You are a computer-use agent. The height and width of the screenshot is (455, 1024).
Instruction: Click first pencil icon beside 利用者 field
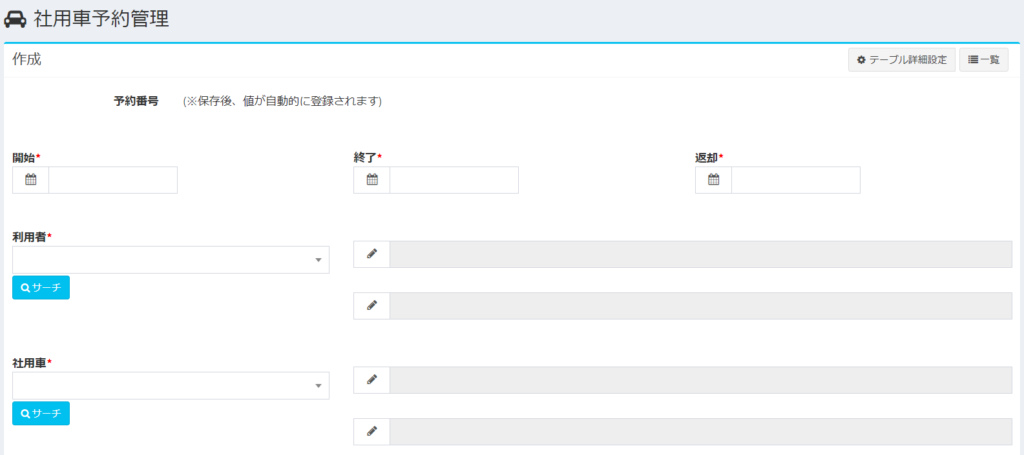(x=372, y=255)
